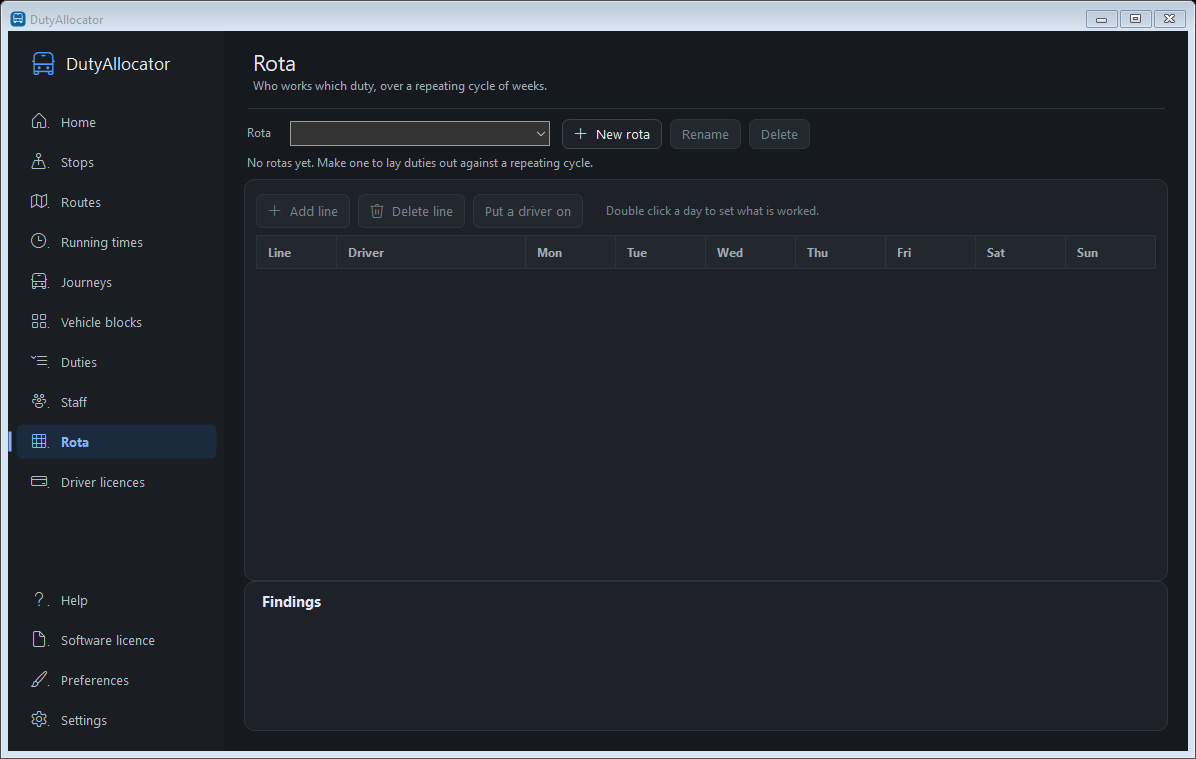Image resolution: width=1196 pixels, height=759 pixels.
Task: Click the DutyAllocator bus logo icon
Action: pyautogui.click(x=43, y=64)
